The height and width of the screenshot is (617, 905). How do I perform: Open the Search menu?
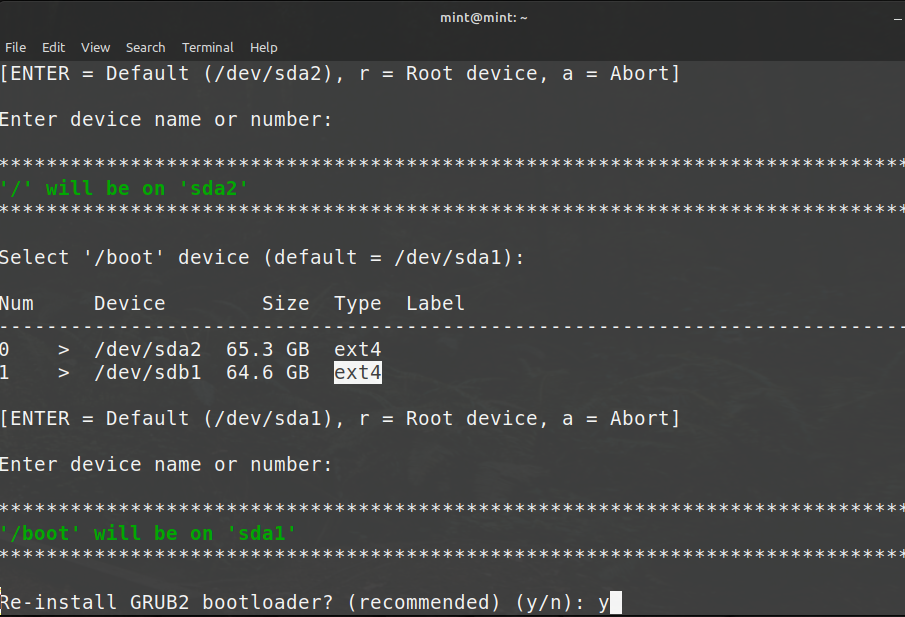pyautogui.click(x=145, y=47)
